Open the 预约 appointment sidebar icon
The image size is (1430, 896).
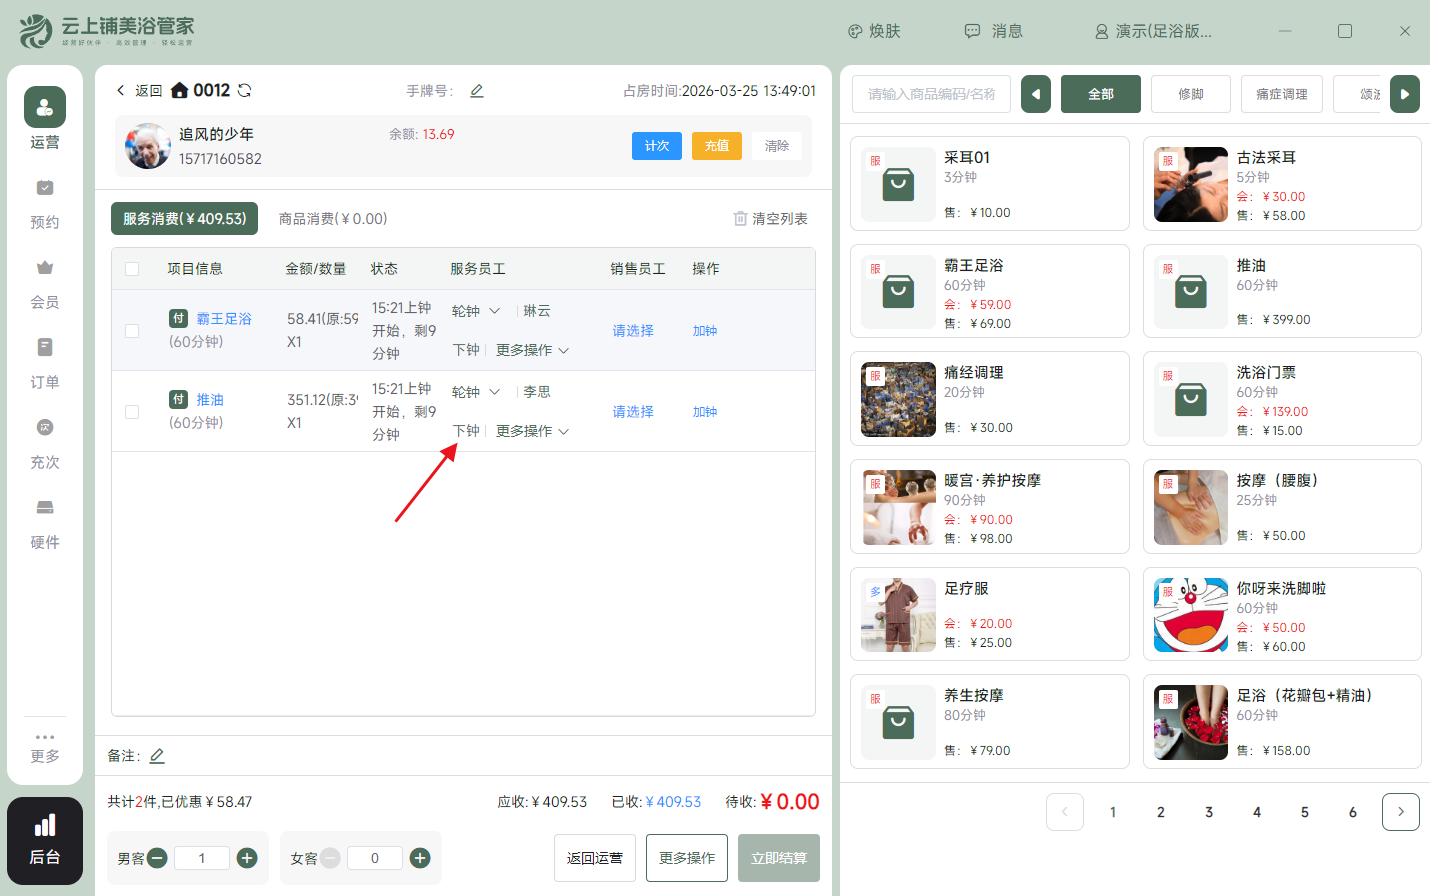pos(44,198)
